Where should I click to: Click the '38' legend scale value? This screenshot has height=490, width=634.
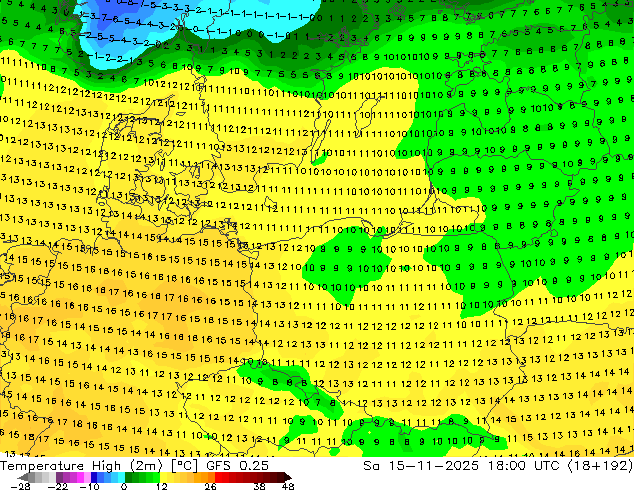pos(260,486)
